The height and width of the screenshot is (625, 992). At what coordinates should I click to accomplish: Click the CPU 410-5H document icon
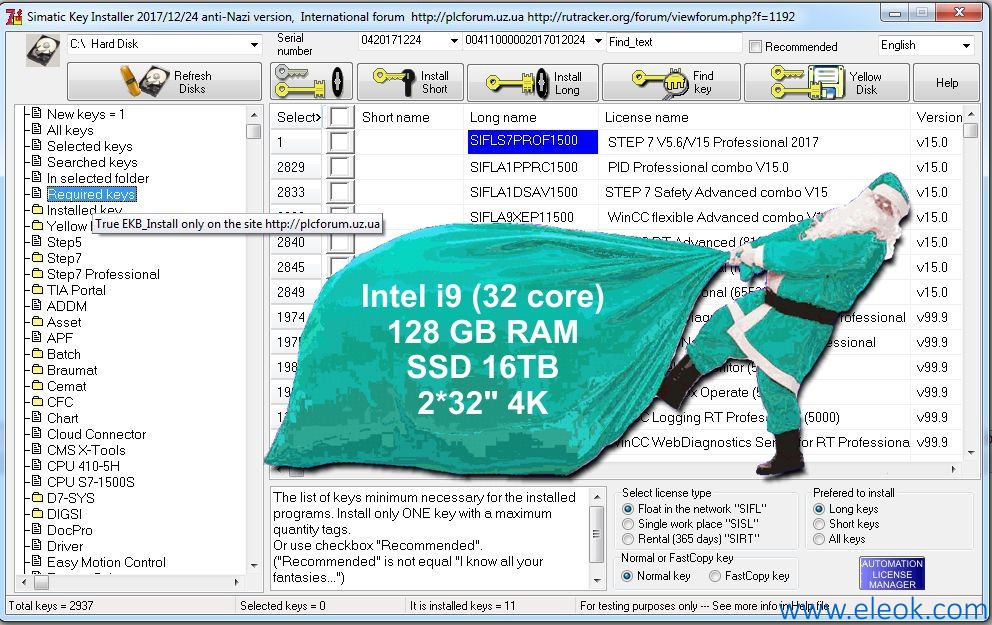[x=37, y=465]
